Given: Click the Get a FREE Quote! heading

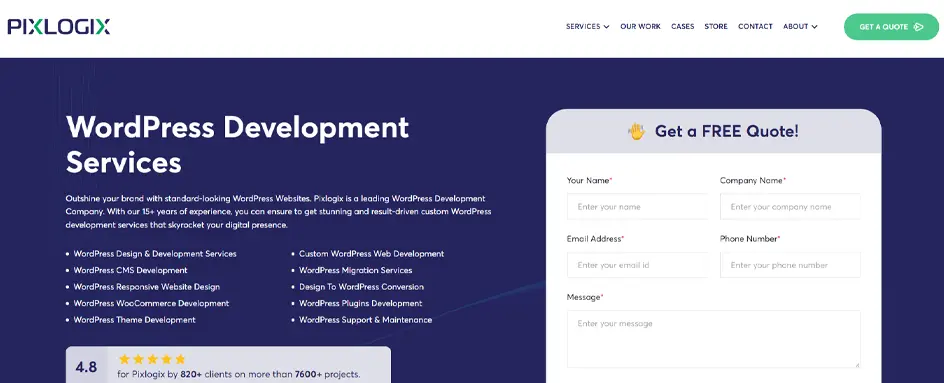Looking at the screenshot, I should click(x=727, y=131).
